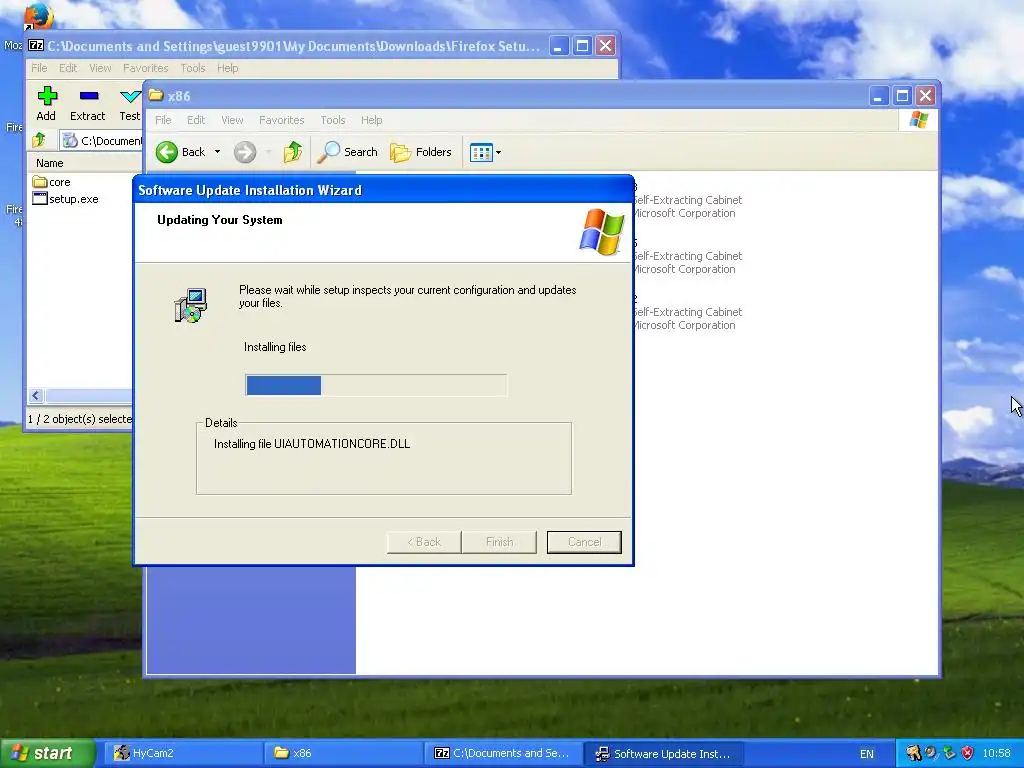Open the Help menu in x86 window
Viewport: 1024px width, 768px height.
point(372,120)
